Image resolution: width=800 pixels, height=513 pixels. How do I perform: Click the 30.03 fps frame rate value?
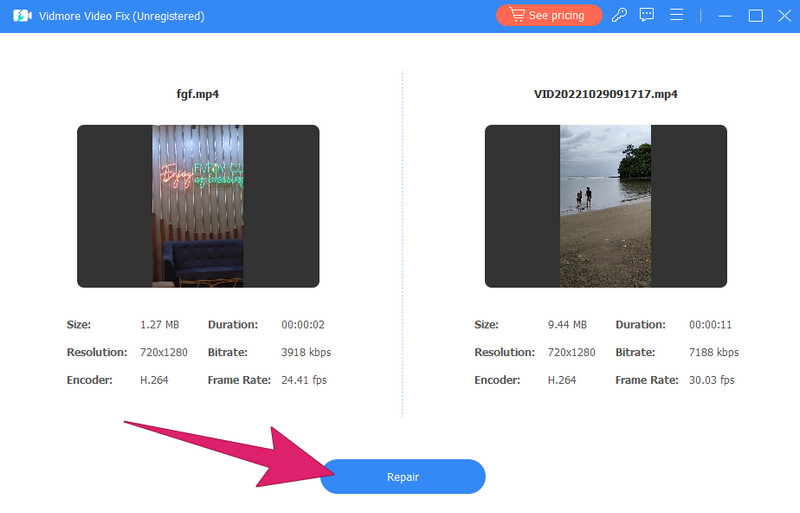click(x=712, y=380)
